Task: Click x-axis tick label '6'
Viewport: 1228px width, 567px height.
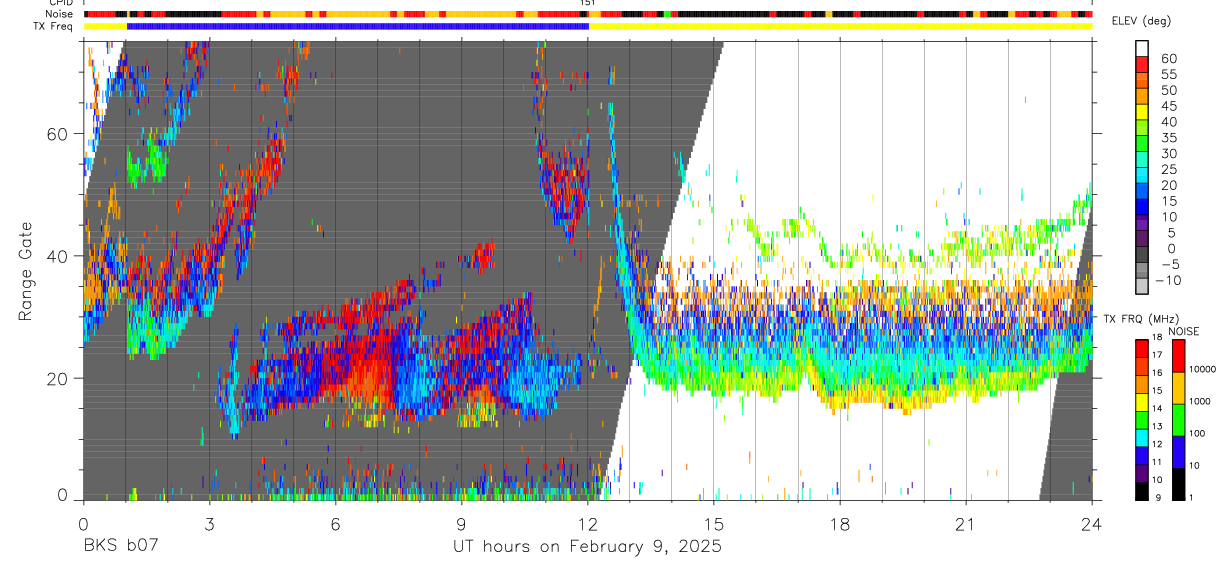Action: [x=335, y=523]
